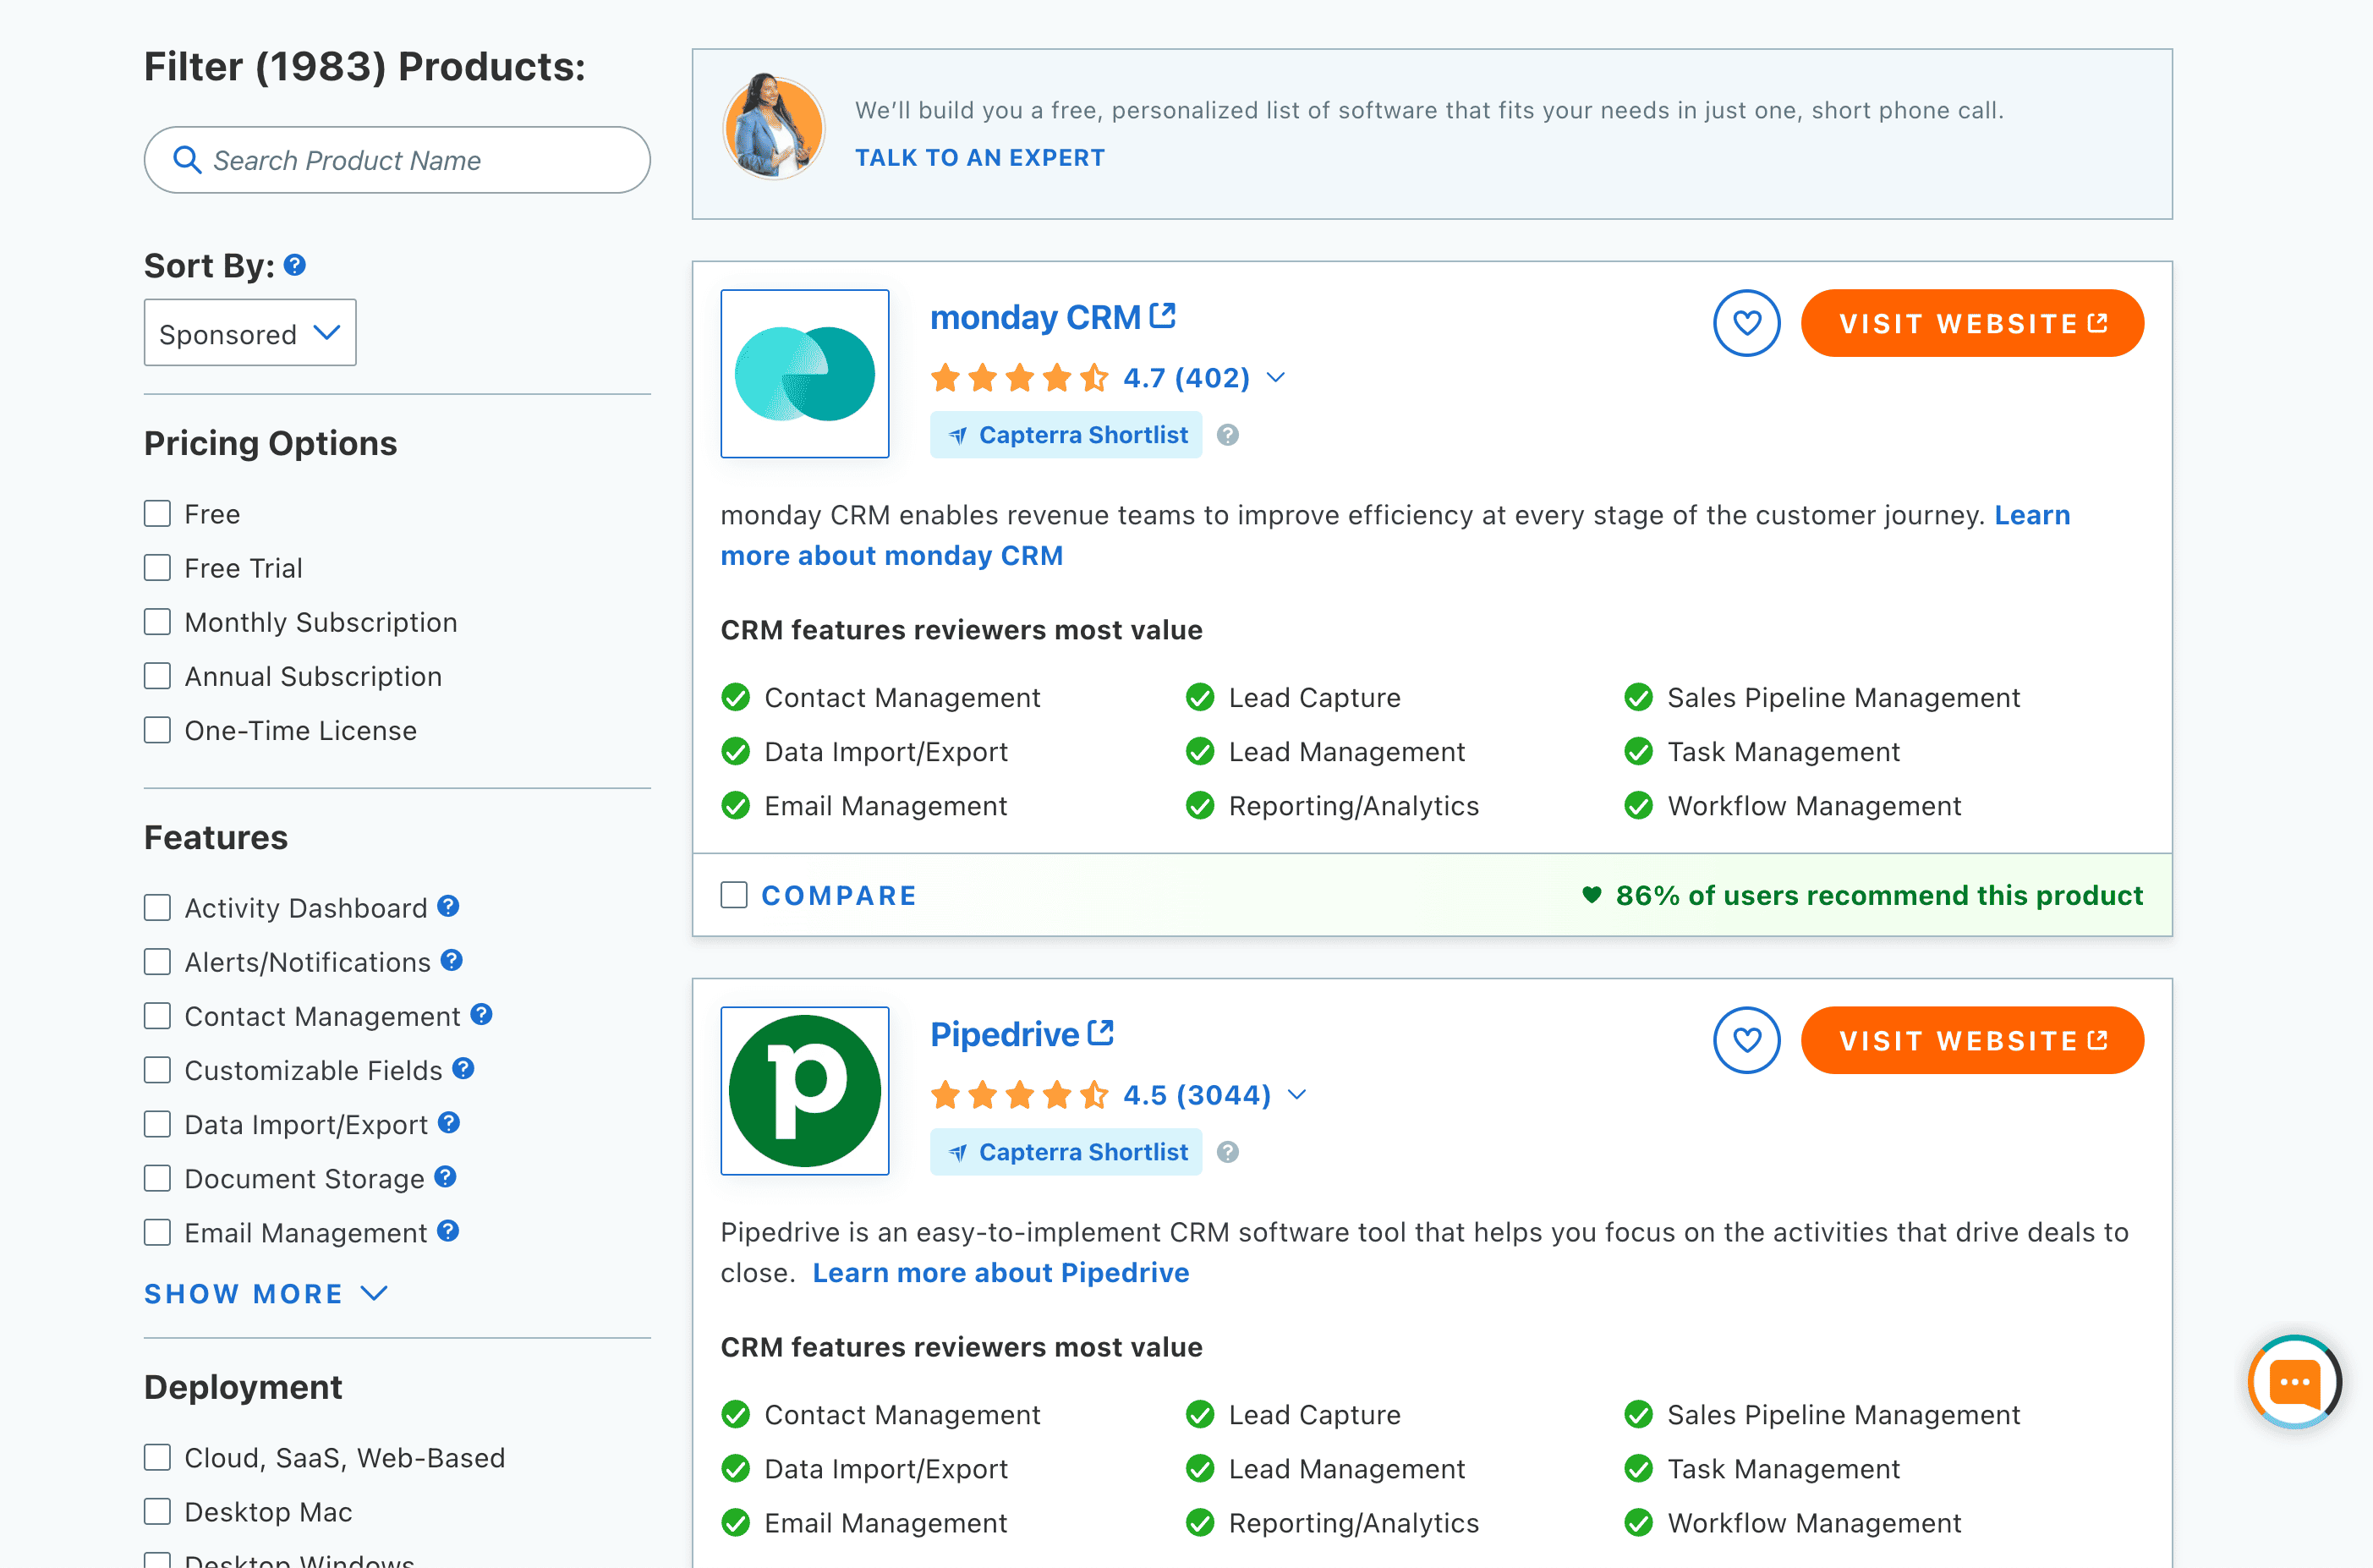This screenshot has height=1568, width=2373.
Task: Click Document Storage help icon
Action: (446, 1177)
